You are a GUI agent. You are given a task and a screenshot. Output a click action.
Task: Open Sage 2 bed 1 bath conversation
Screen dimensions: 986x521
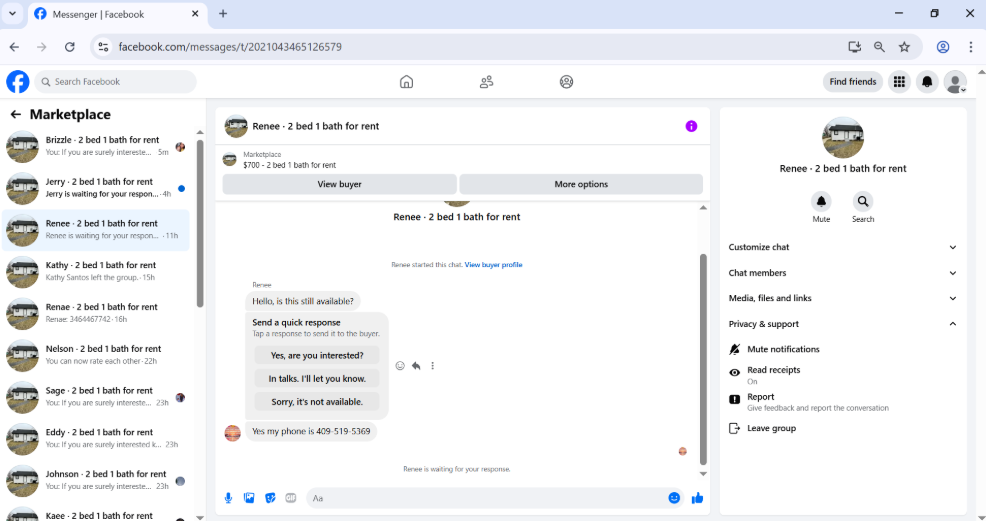pyautogui.click(x=97, y=397)
